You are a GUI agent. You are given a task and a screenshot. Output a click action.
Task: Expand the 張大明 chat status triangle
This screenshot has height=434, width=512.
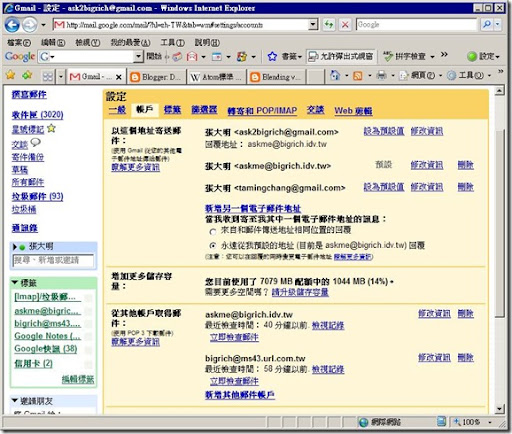[15, 247]
